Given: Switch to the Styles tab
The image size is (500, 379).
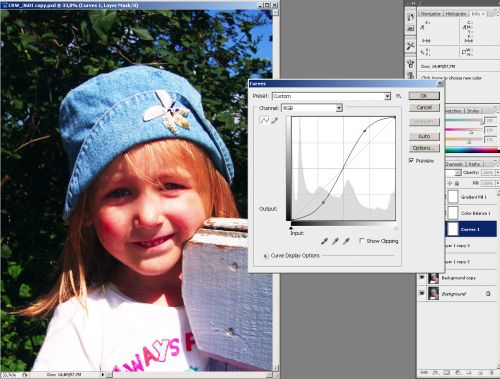Looking at the screenshot, I should pos(473,111).
